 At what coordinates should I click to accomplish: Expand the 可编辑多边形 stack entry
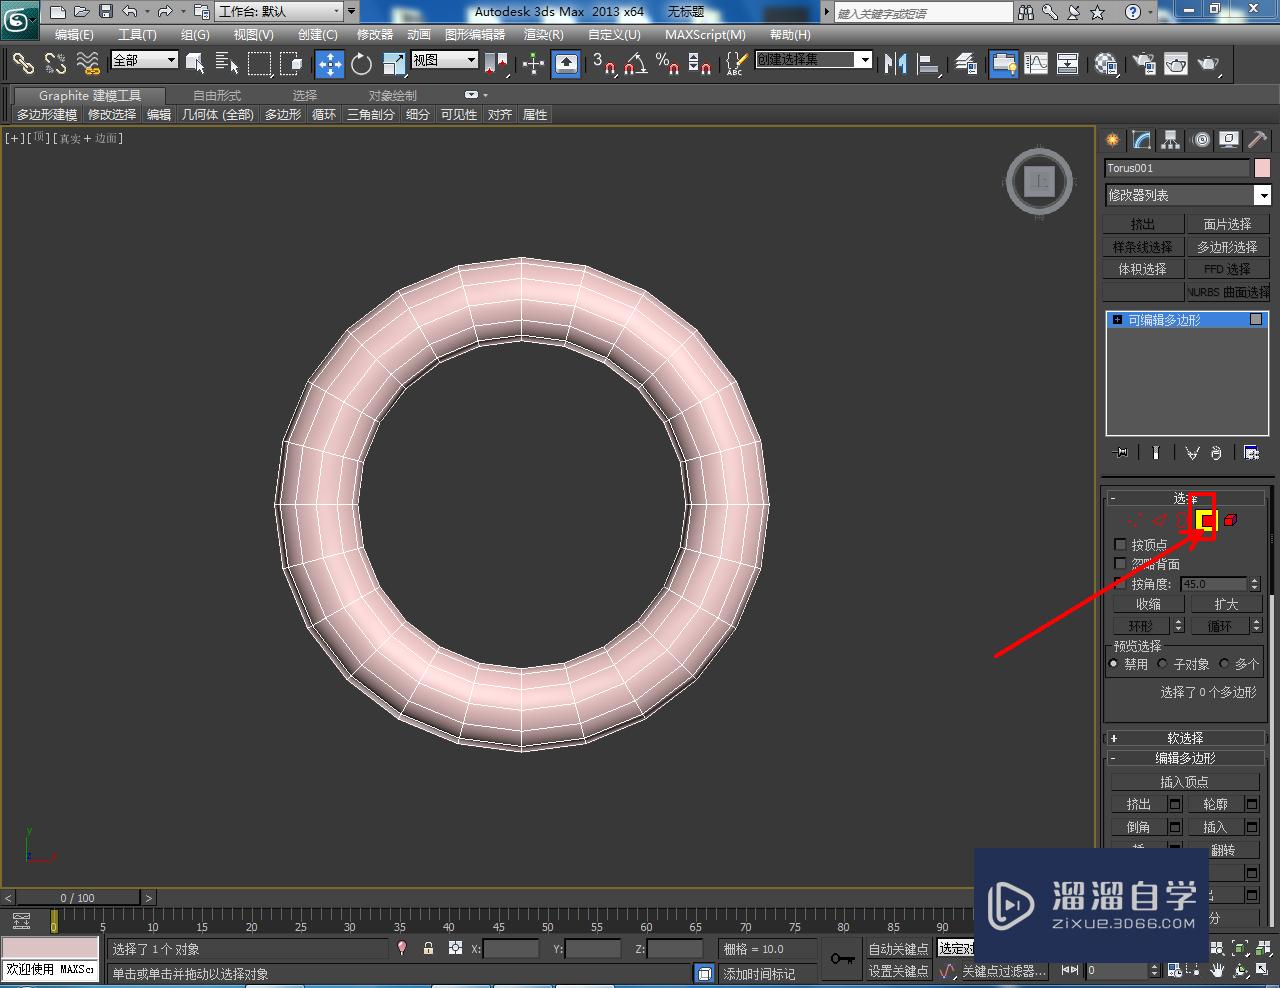tap(1117, 320)
